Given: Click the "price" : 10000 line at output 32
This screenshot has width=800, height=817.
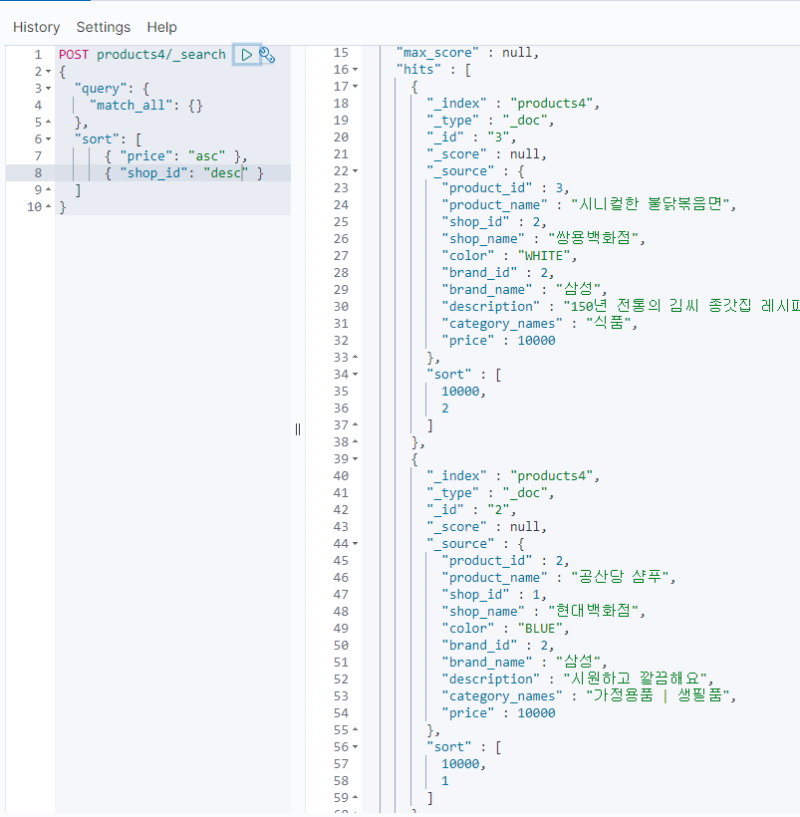Looking at the screenshot, I should point(498,341).
